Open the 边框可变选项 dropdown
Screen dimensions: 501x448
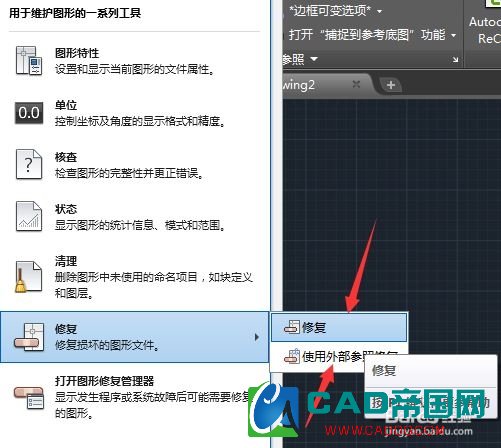[x=380, y=11]
